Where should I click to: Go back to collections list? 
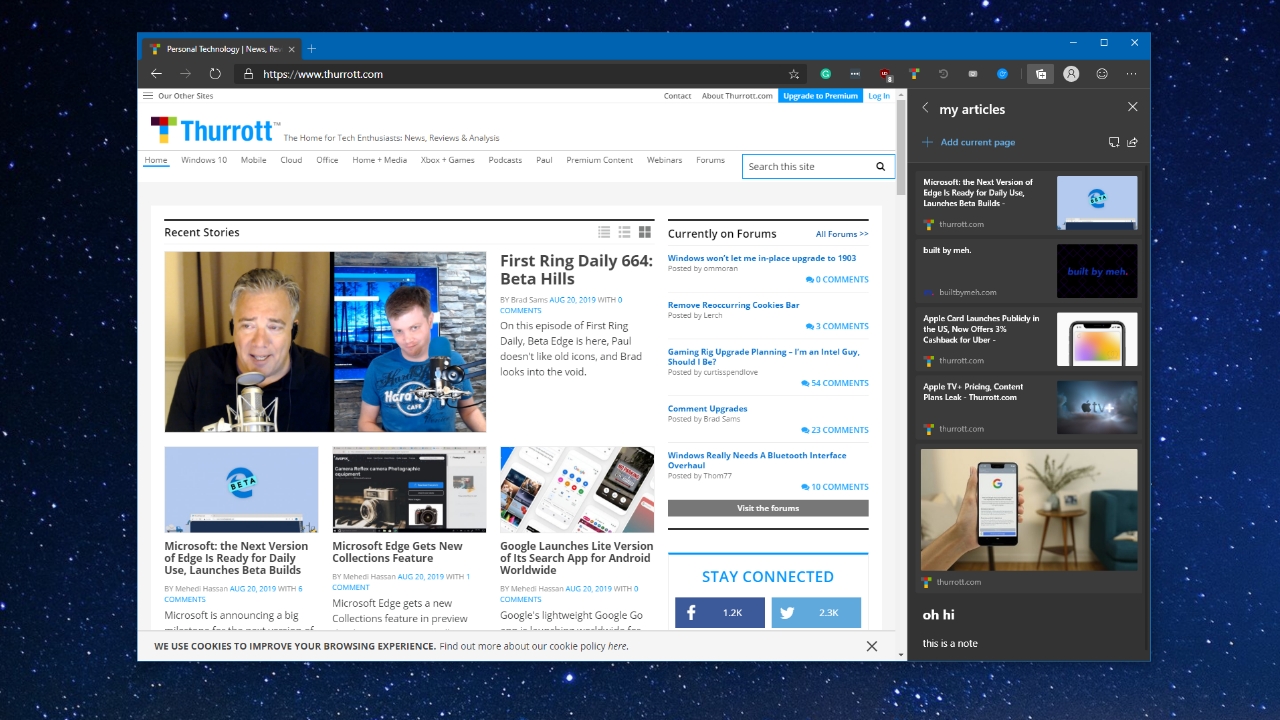[925, 107]
